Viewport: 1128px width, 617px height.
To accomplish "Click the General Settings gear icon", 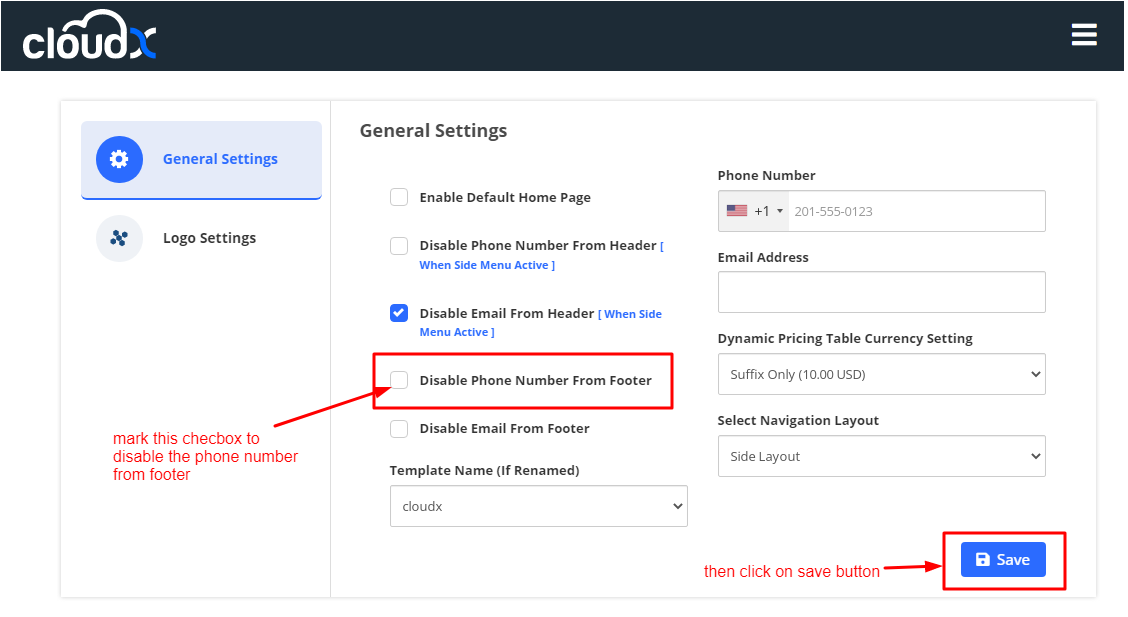I will (119, 159).
